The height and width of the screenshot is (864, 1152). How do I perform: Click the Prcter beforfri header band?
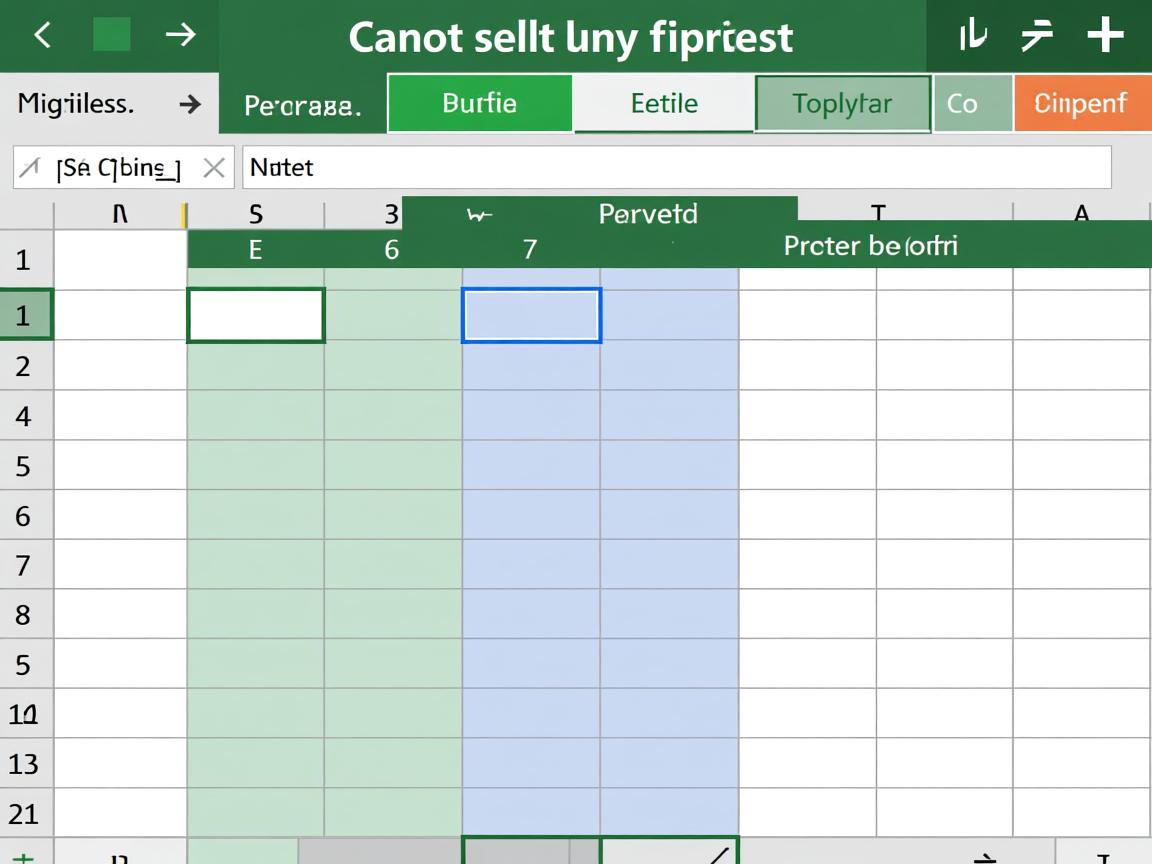coord(870,246)
